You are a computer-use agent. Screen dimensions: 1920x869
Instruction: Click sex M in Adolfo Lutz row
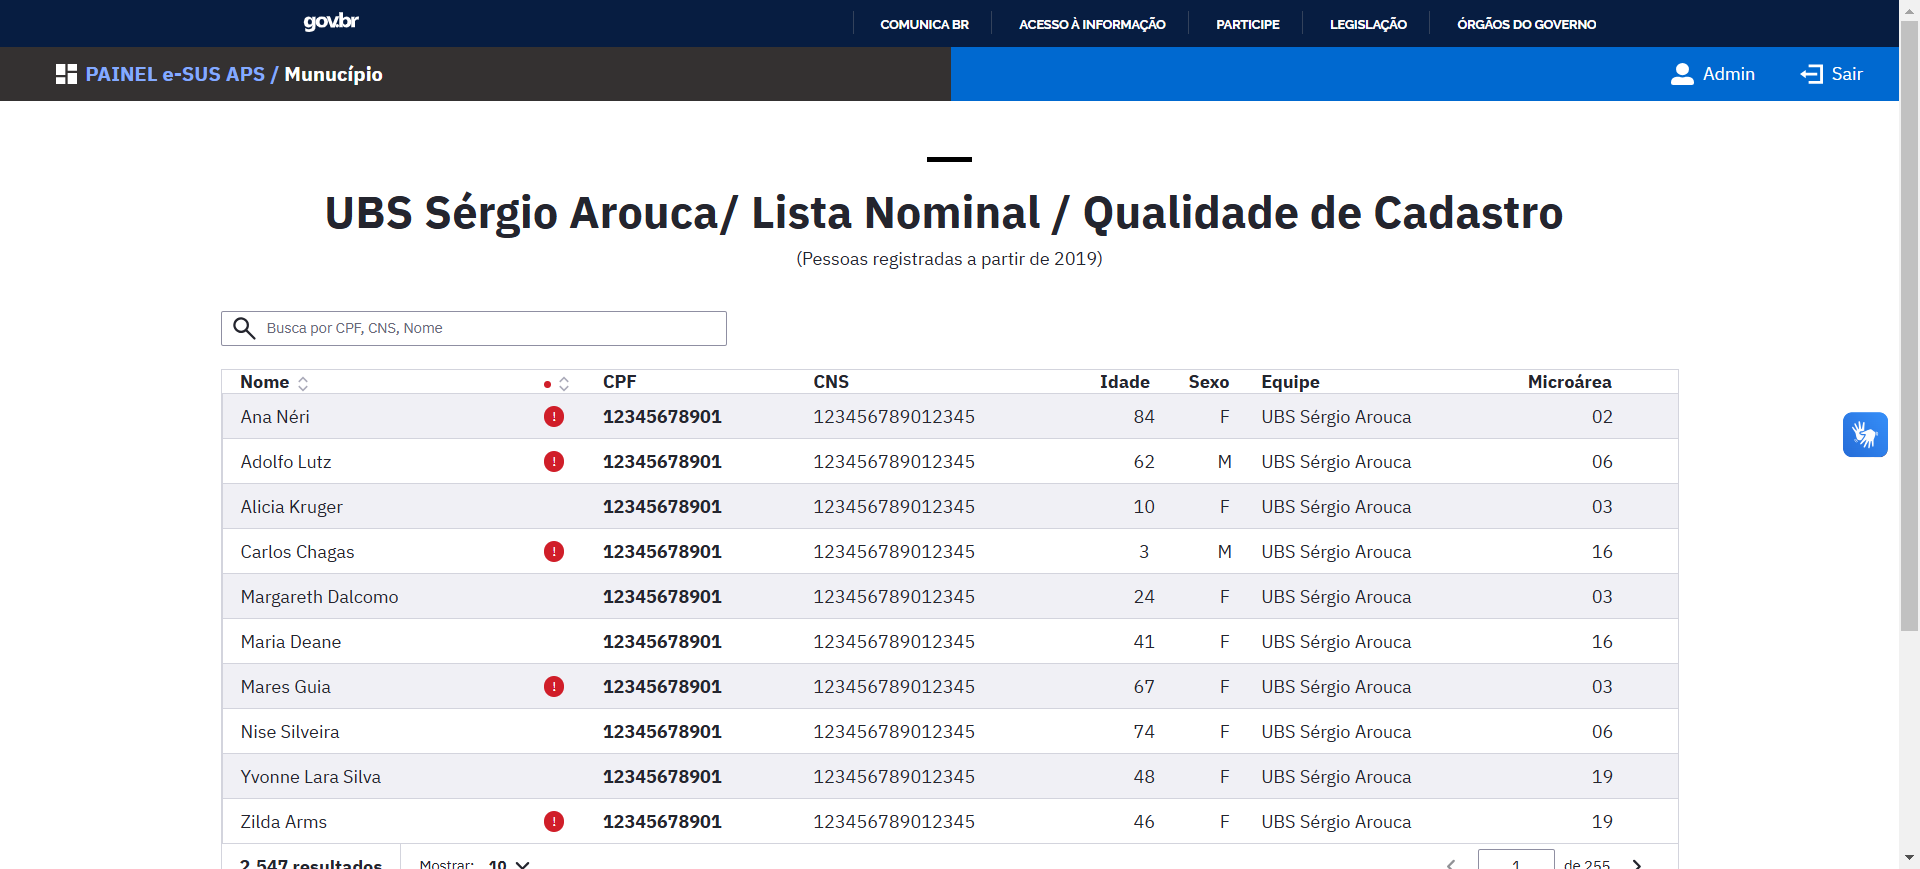[1224, 462]
